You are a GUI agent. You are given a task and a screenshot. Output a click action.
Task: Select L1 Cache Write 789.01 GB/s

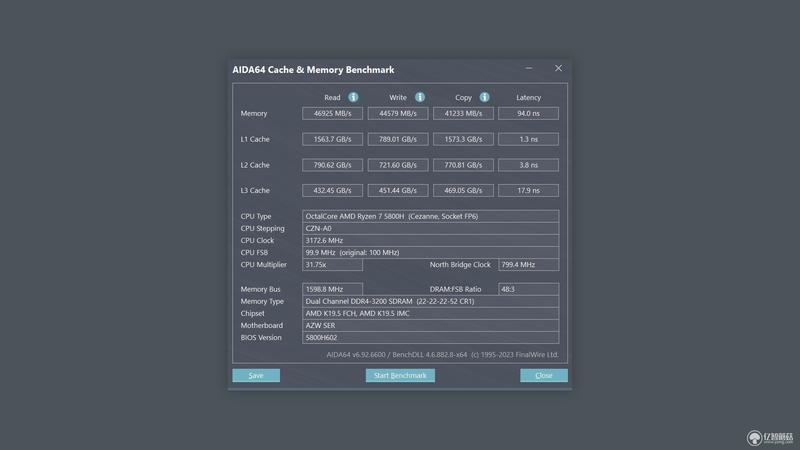point(398,139)
